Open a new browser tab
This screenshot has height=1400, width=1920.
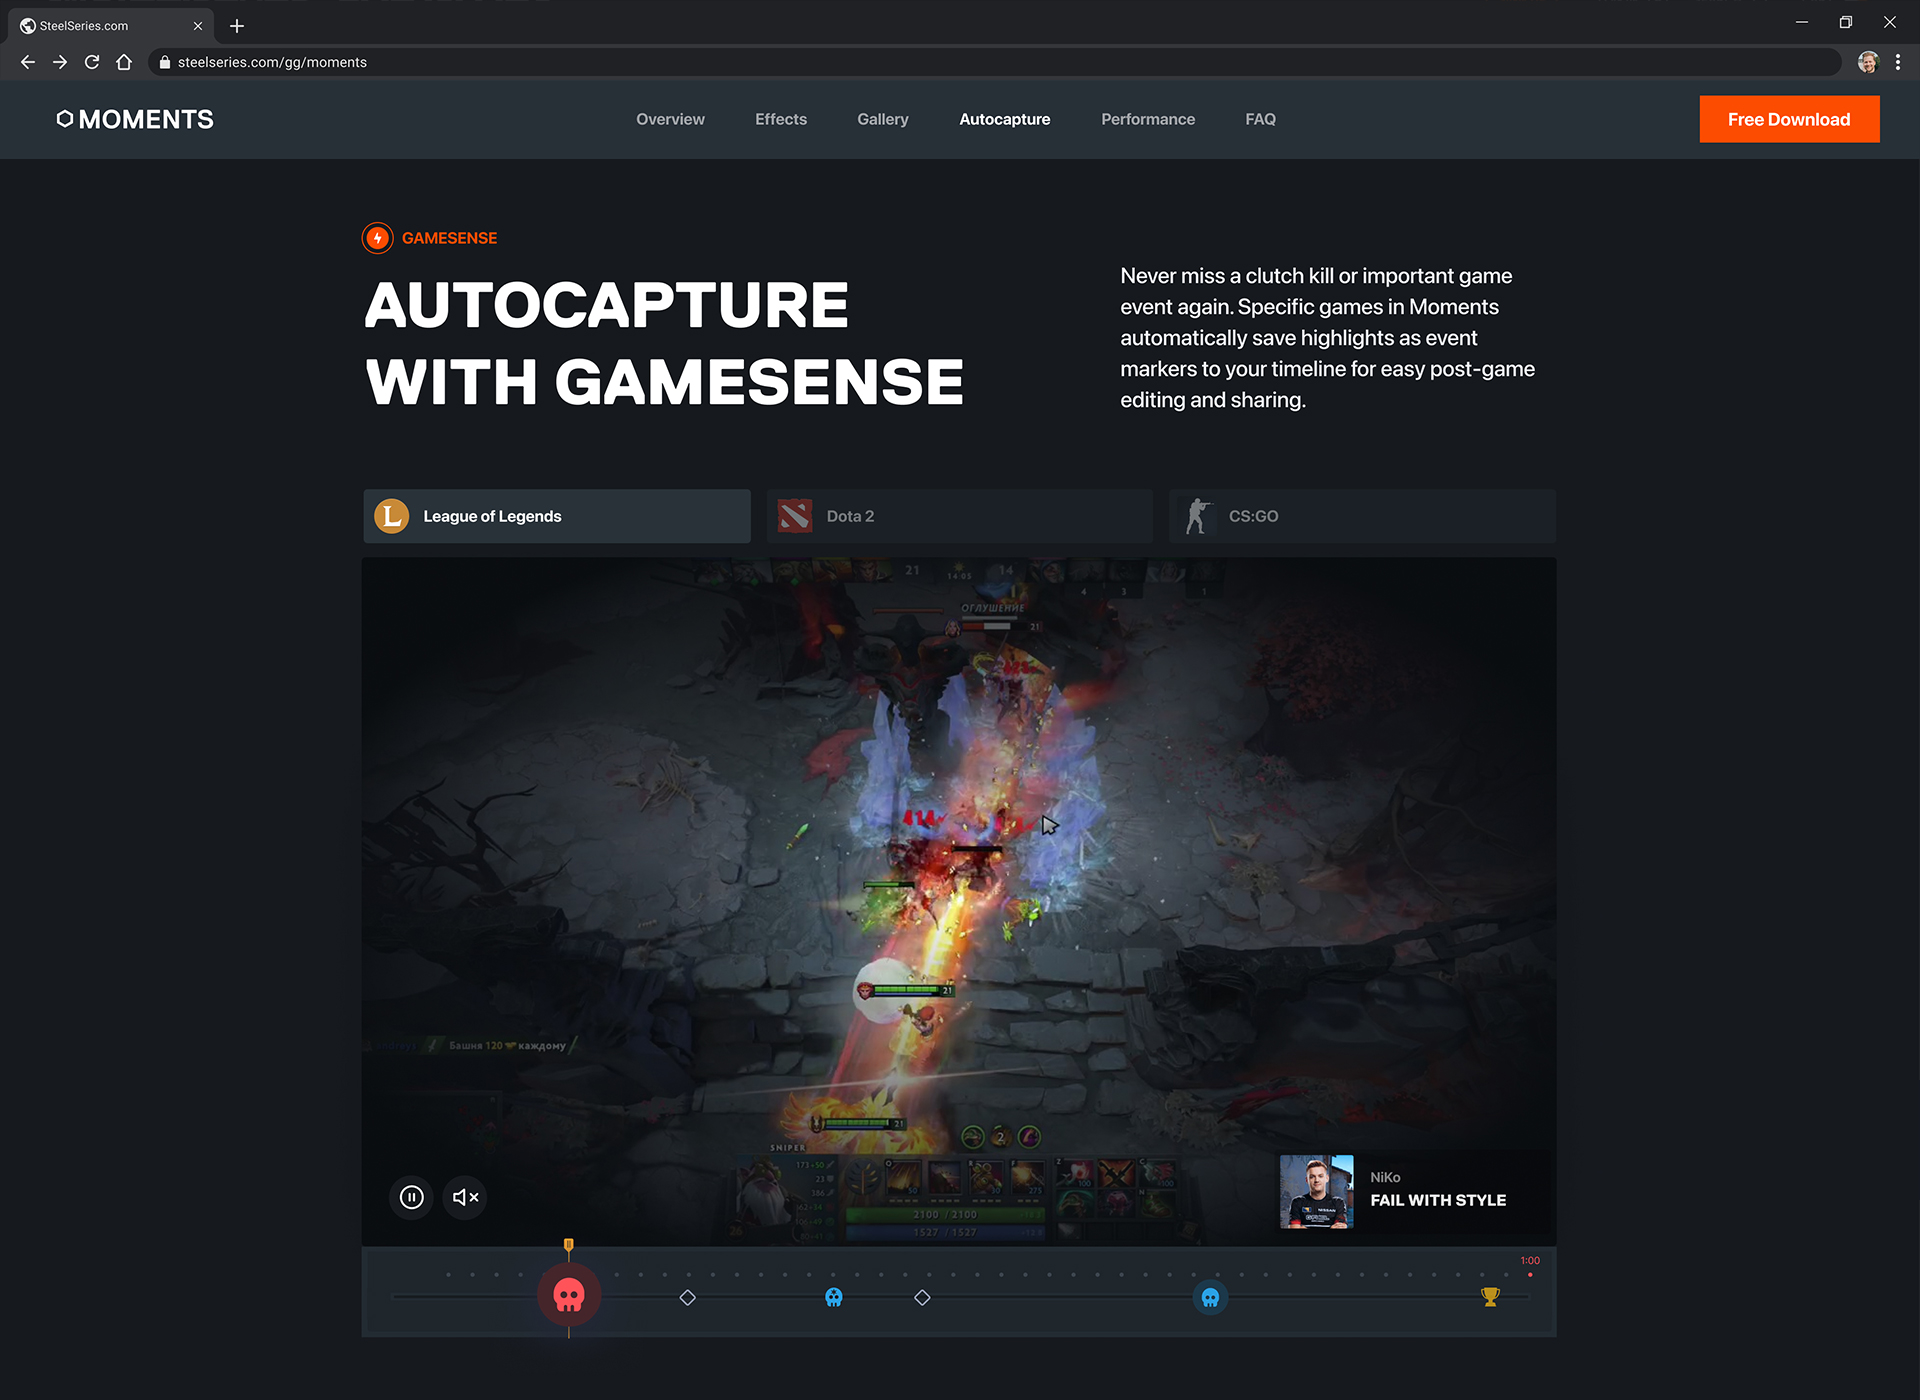pos(237,26)
